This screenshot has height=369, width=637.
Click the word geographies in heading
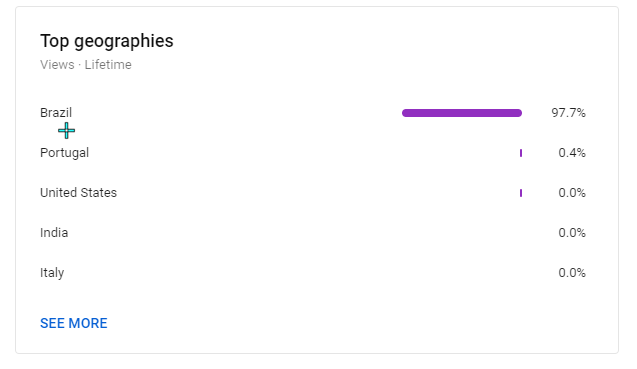124,42
